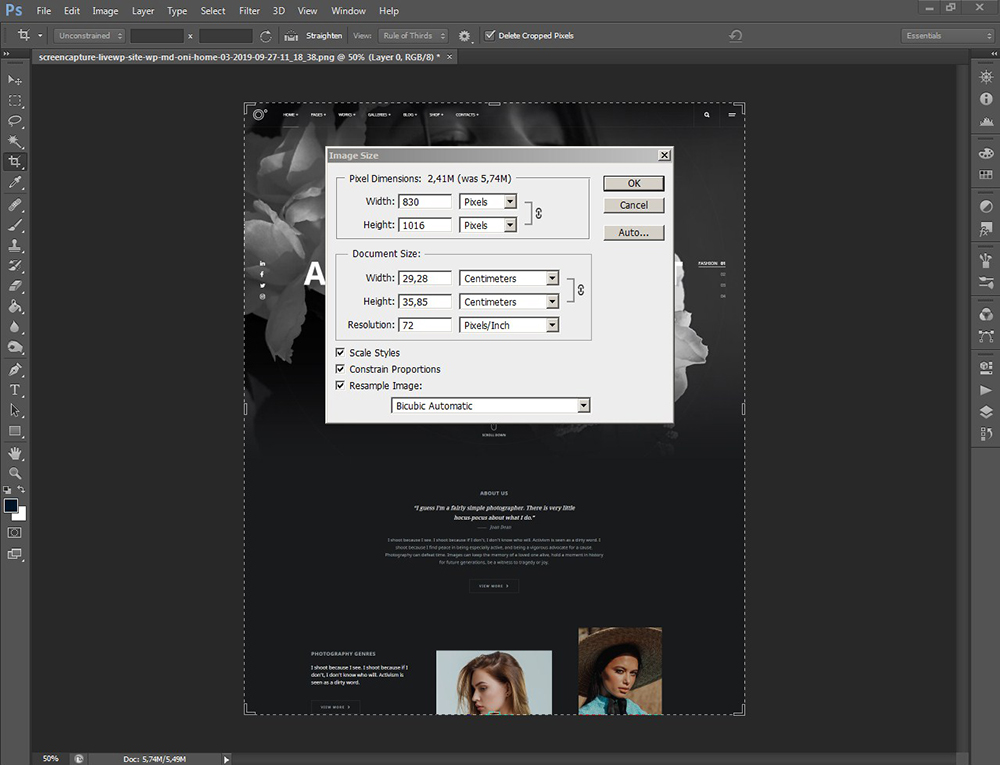Screen dimensions: 1000x765
Task: Open the Bicubic Automatic resample dropdown
Action: 490,405
